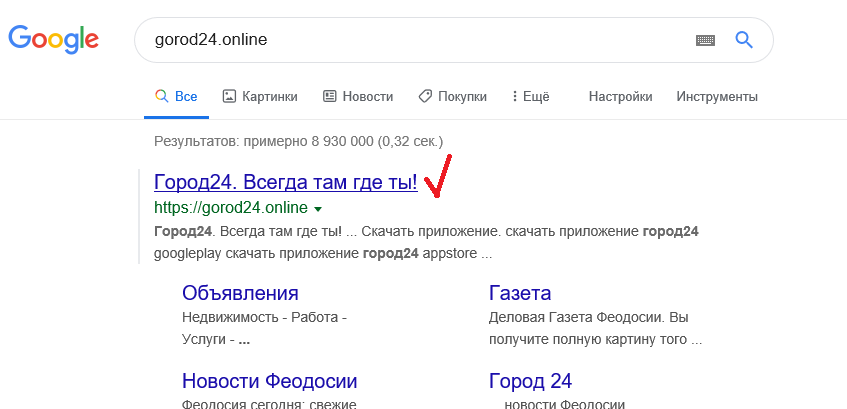
Task: Switch to the Покупки tab
Action: click(x=453, y=97)
